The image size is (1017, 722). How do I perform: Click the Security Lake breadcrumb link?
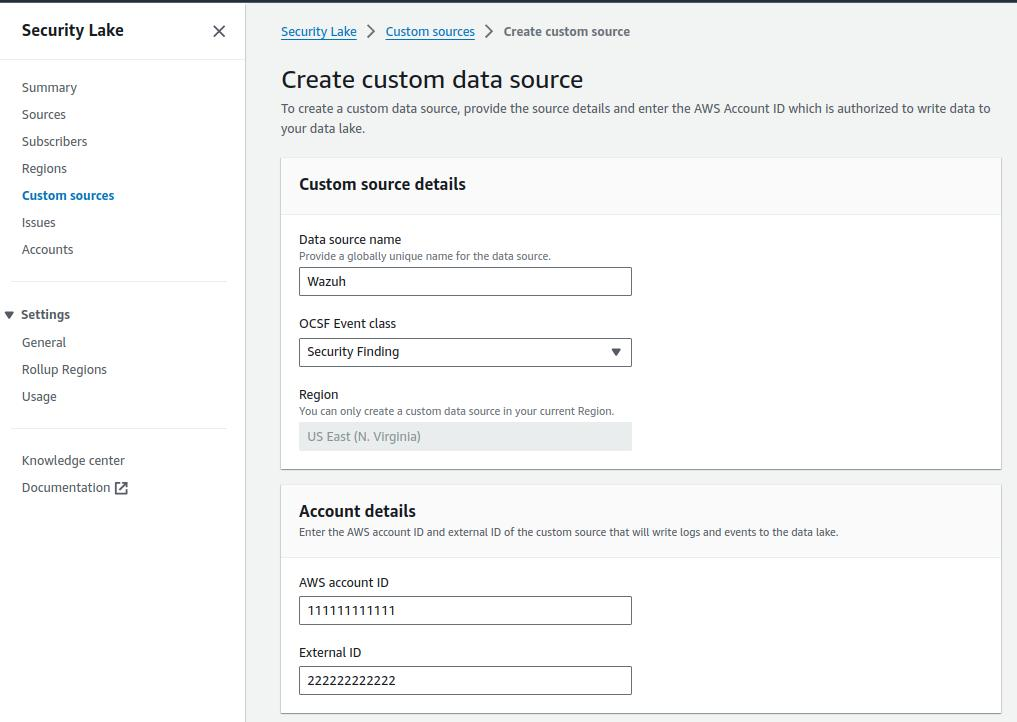click(318, 32)
